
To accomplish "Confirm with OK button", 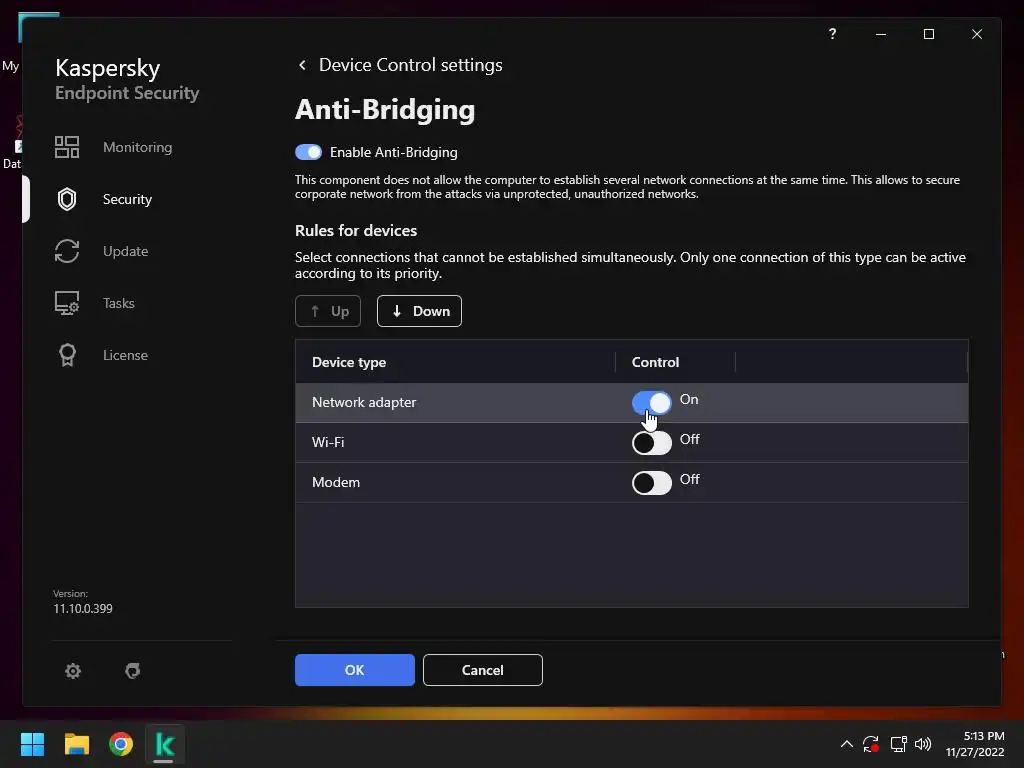I will pyautogui.click(x=355, y=670).
